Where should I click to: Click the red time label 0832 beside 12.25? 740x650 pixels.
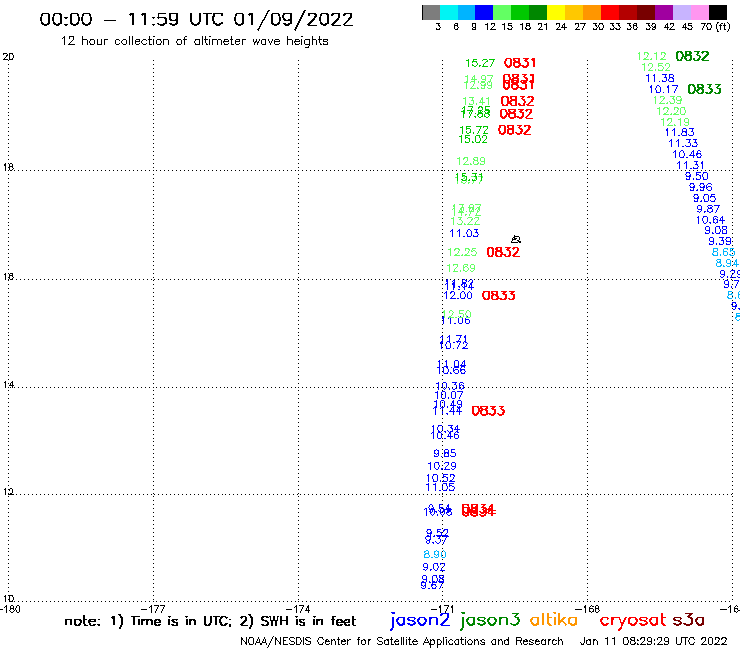[x=503, y=252]
